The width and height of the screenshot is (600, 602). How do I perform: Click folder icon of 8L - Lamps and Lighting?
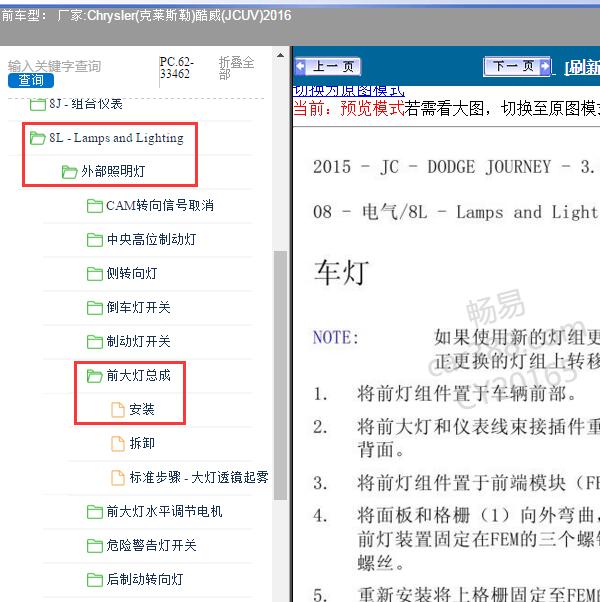38,138
